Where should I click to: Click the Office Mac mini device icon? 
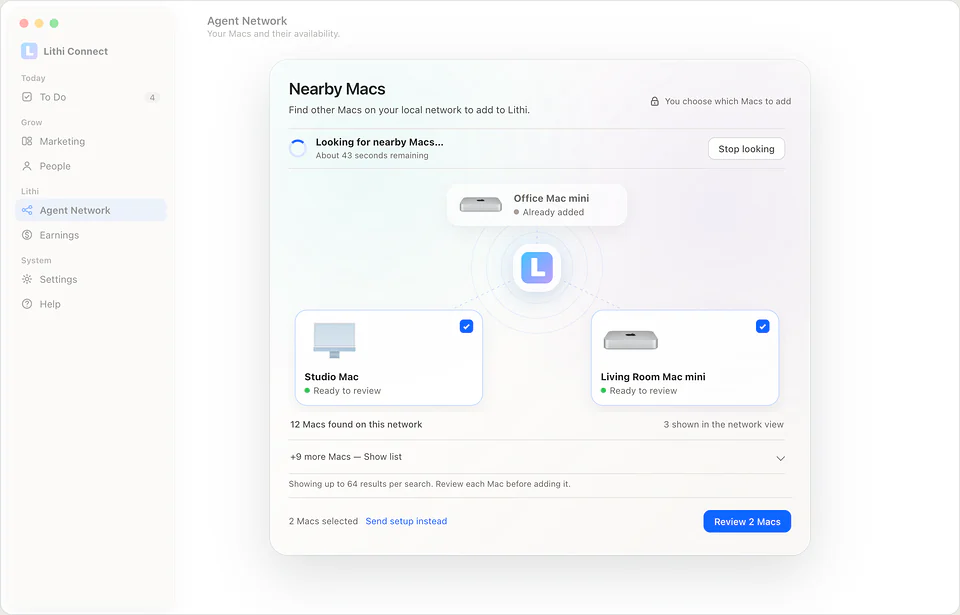pos(481,205)
